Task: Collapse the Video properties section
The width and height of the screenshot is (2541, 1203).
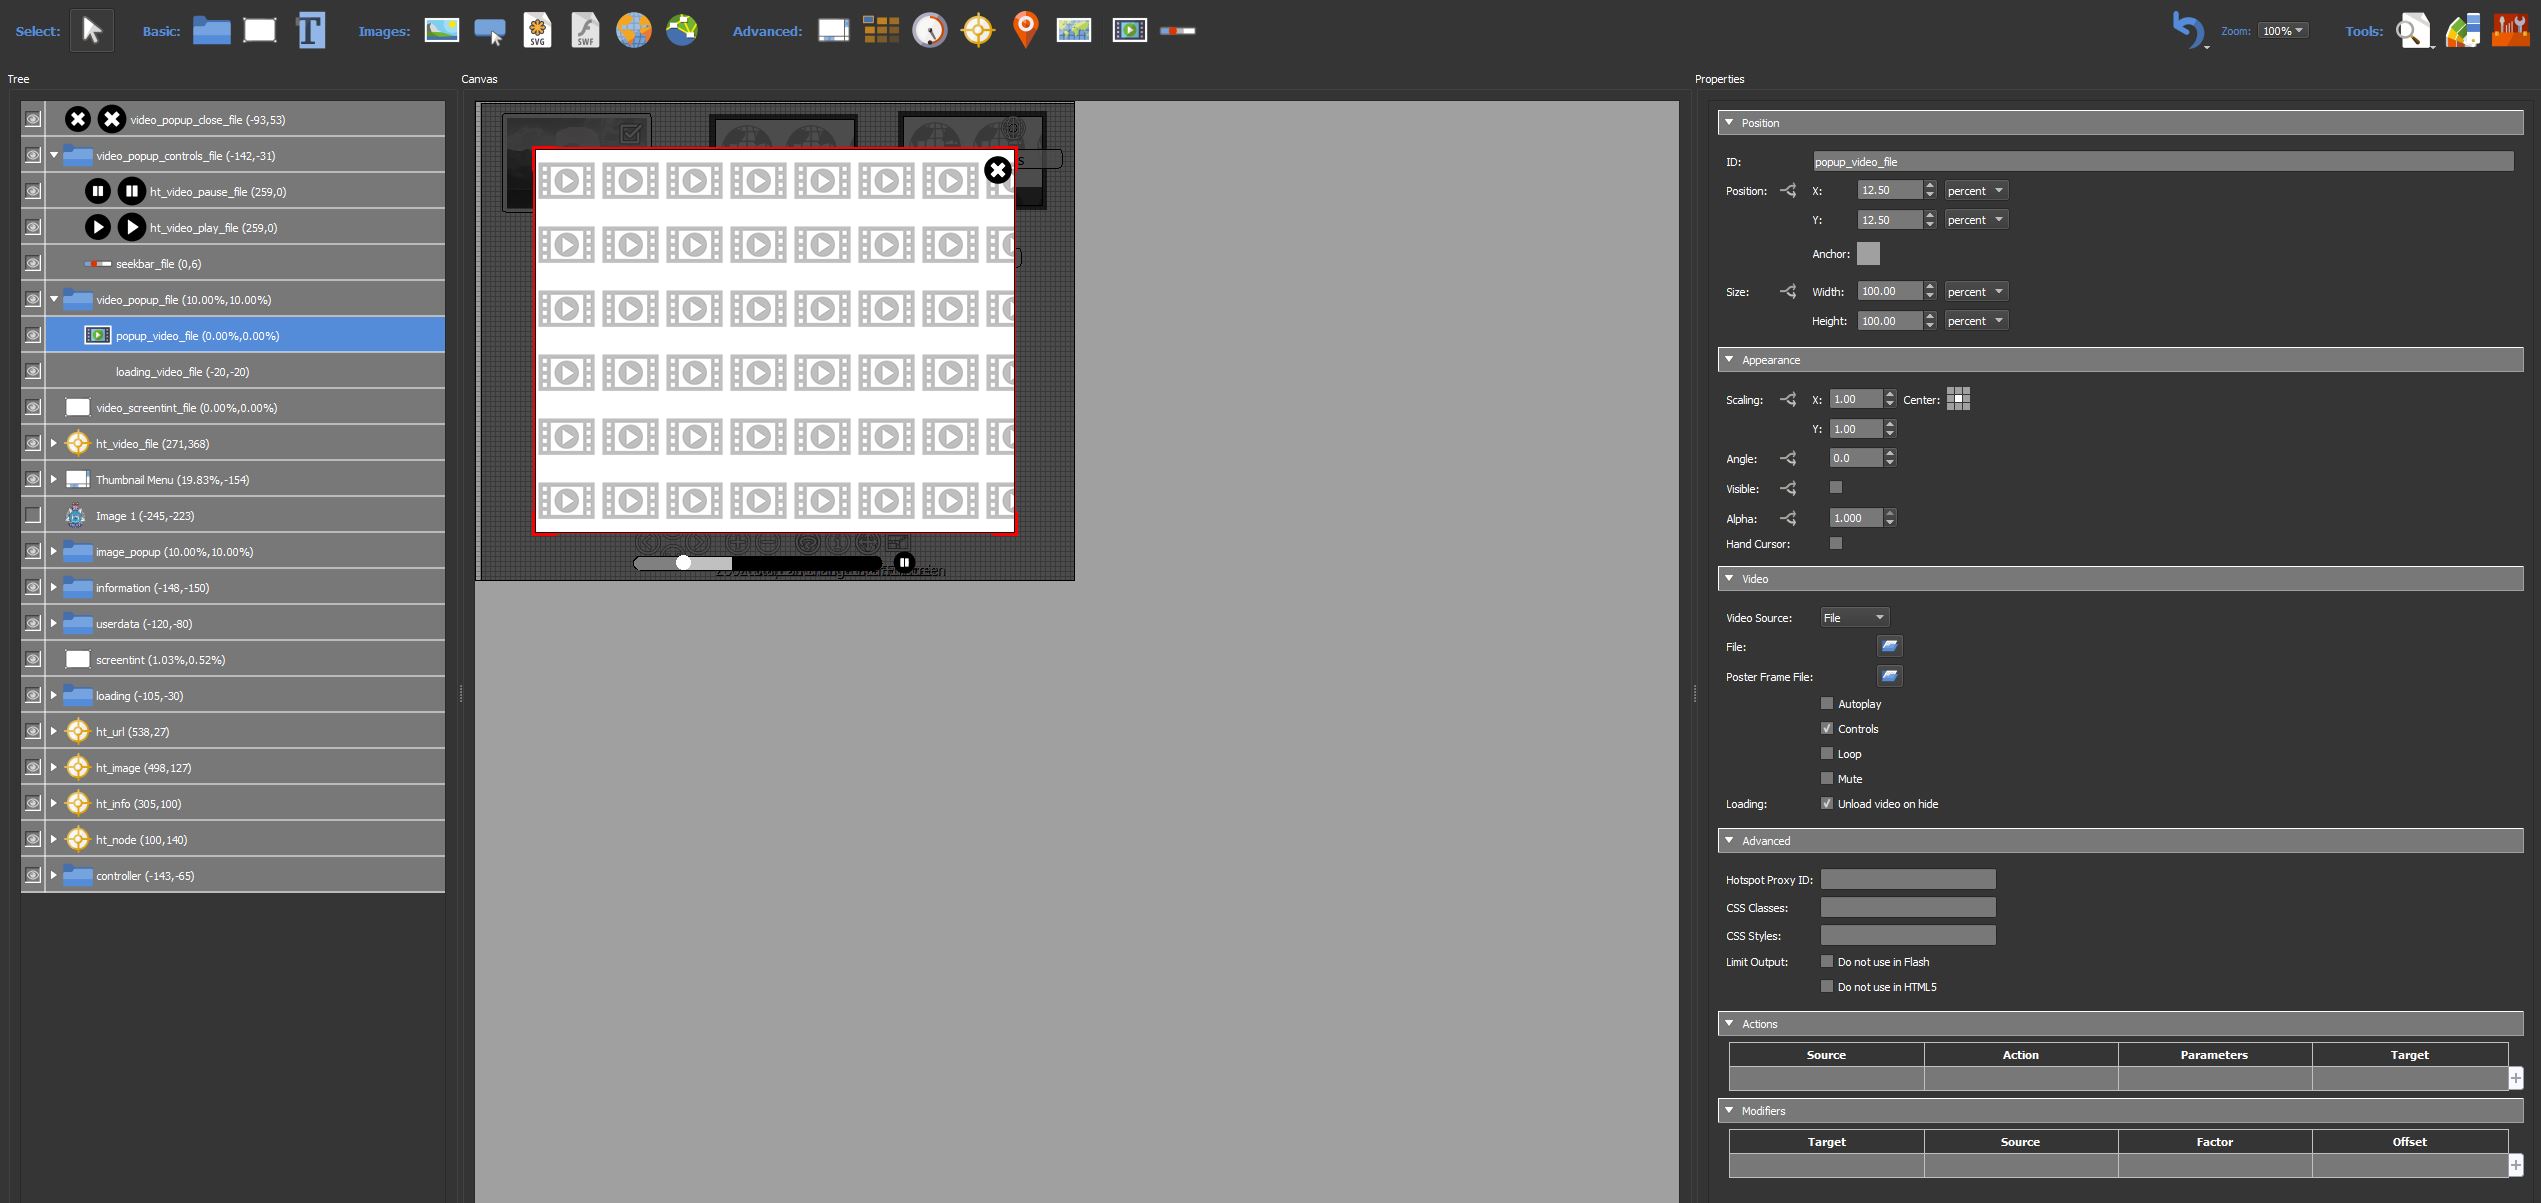Action: point(1729,578)
